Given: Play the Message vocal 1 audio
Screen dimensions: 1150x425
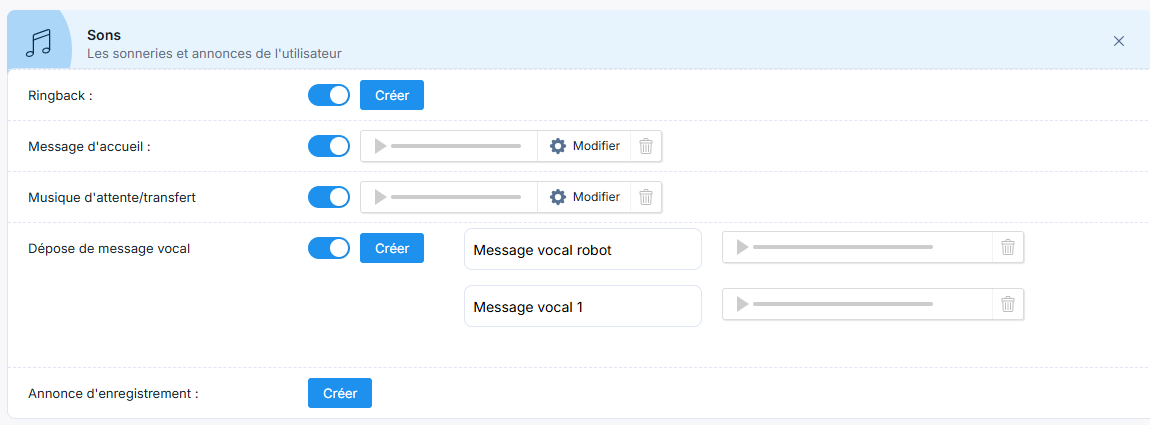Looking at the screenshot, I should click(742, 304).
